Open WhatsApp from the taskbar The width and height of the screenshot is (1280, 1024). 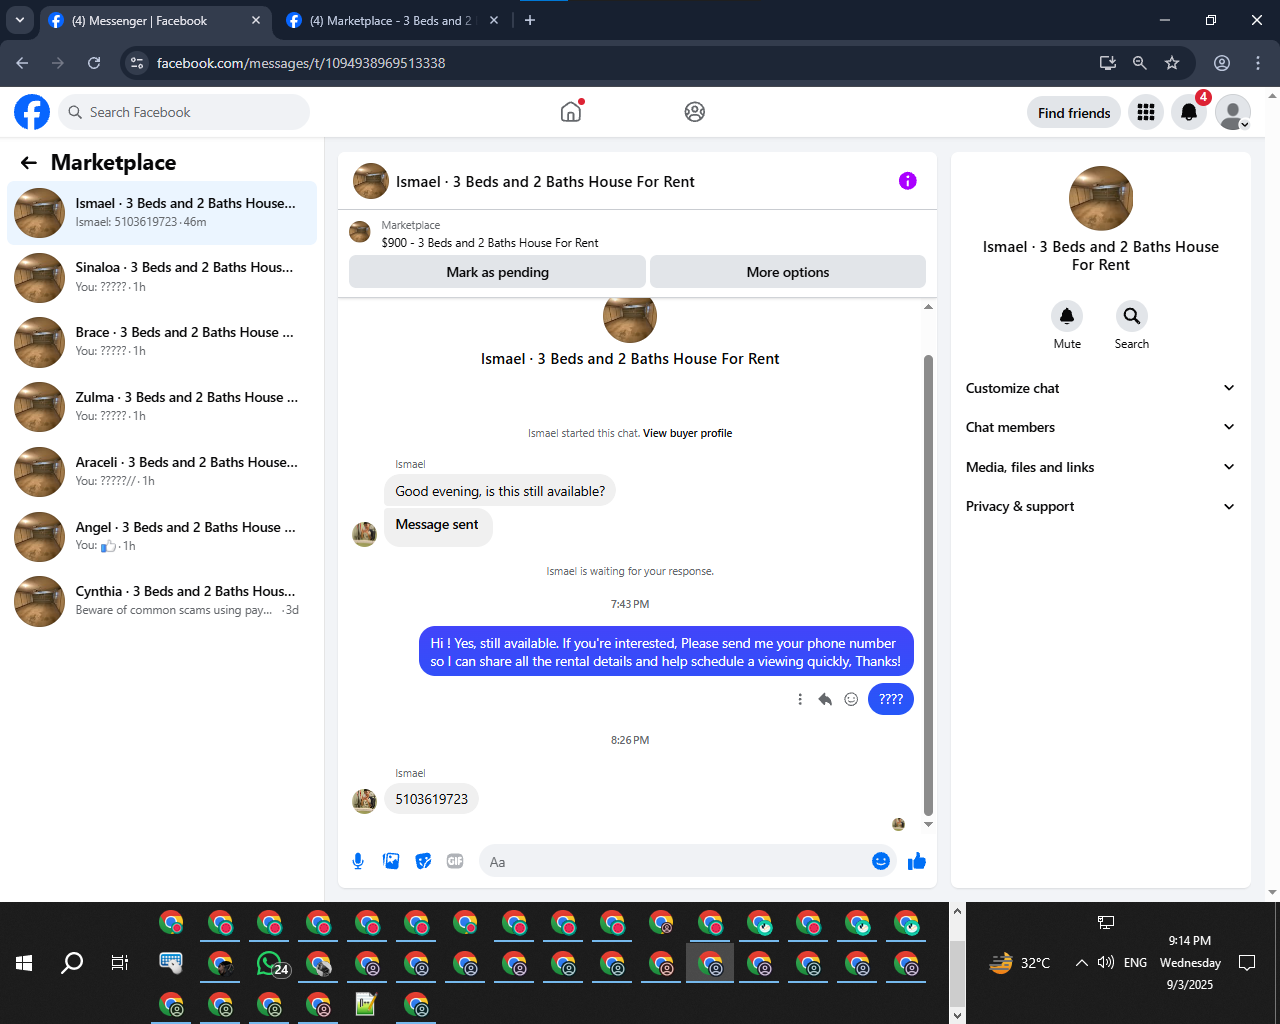(x=271, y=963)
